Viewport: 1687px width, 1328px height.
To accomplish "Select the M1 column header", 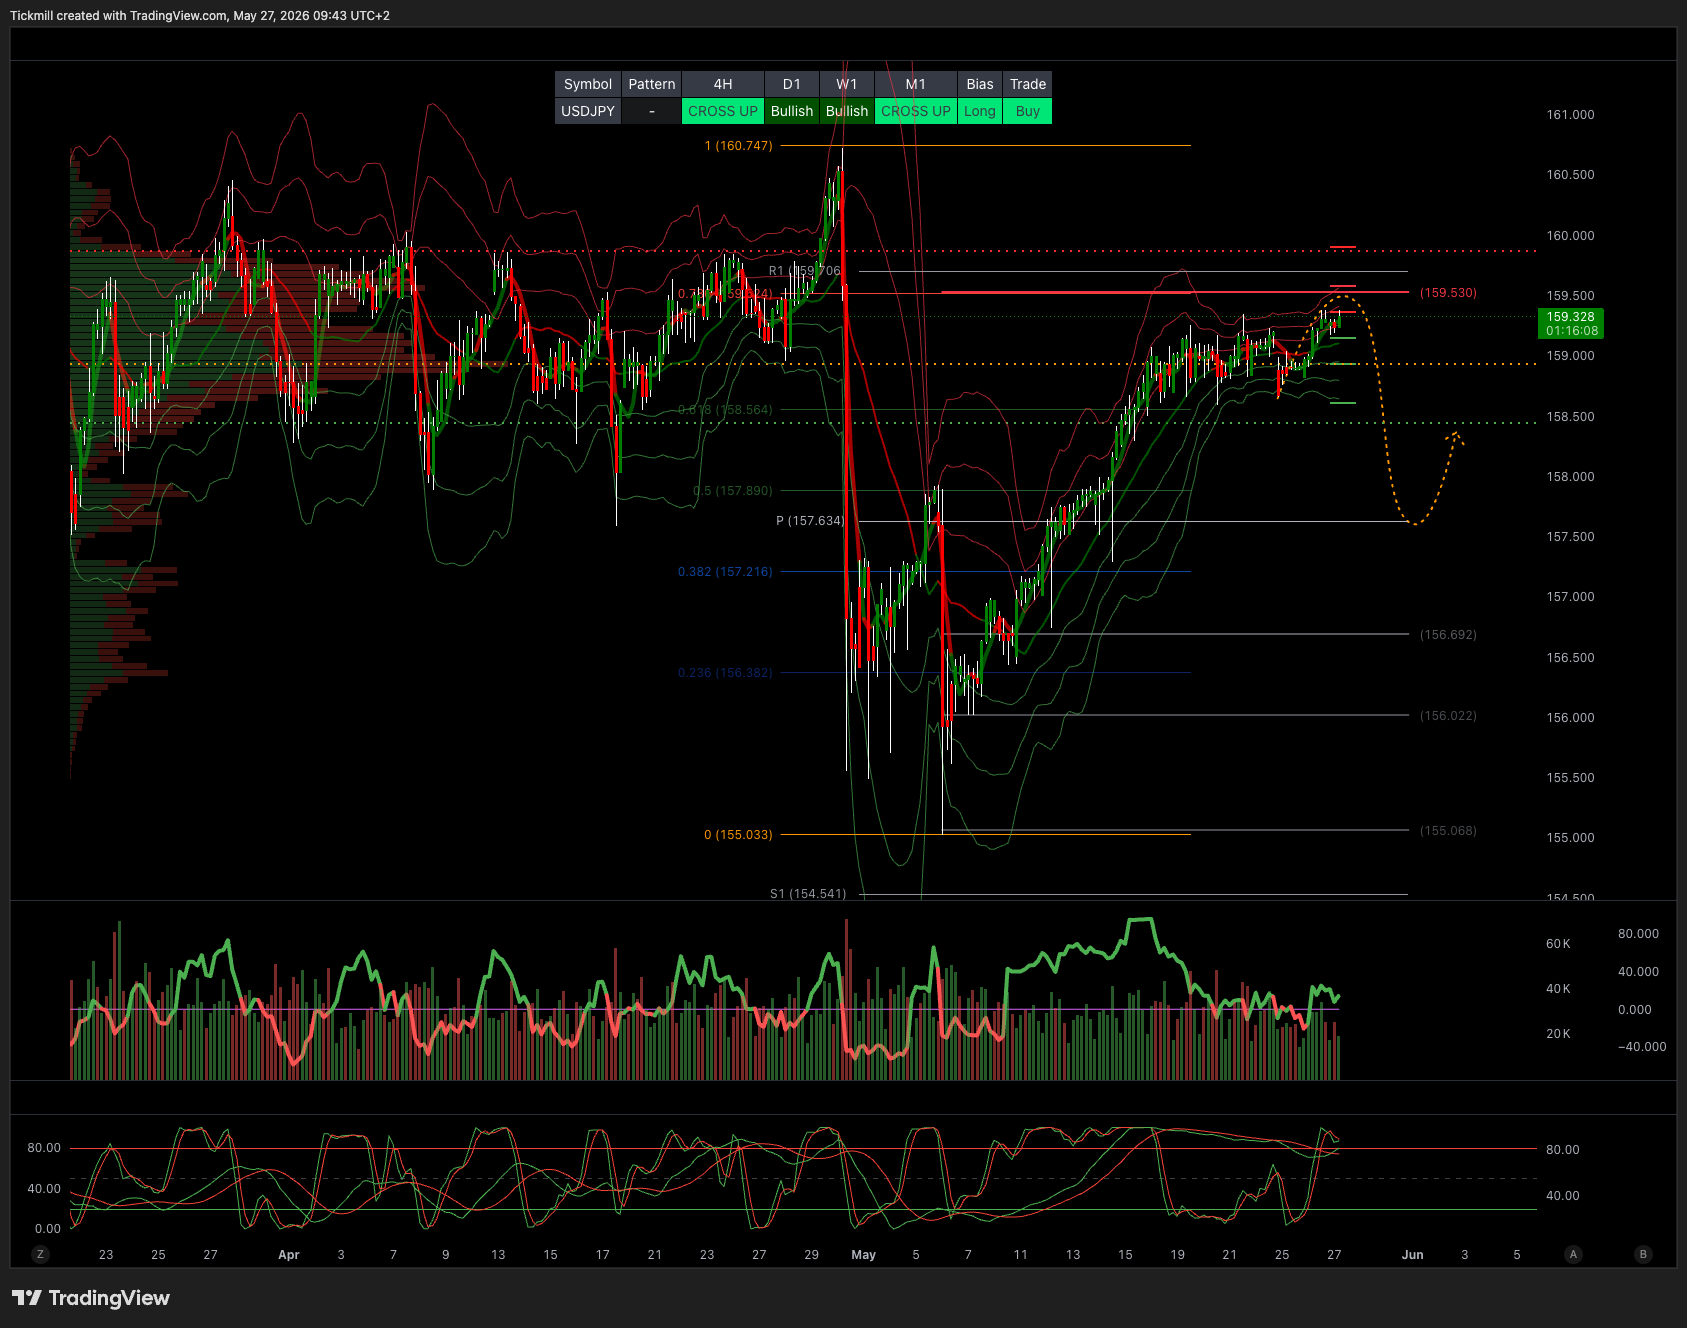I will [x=916, y=84].
